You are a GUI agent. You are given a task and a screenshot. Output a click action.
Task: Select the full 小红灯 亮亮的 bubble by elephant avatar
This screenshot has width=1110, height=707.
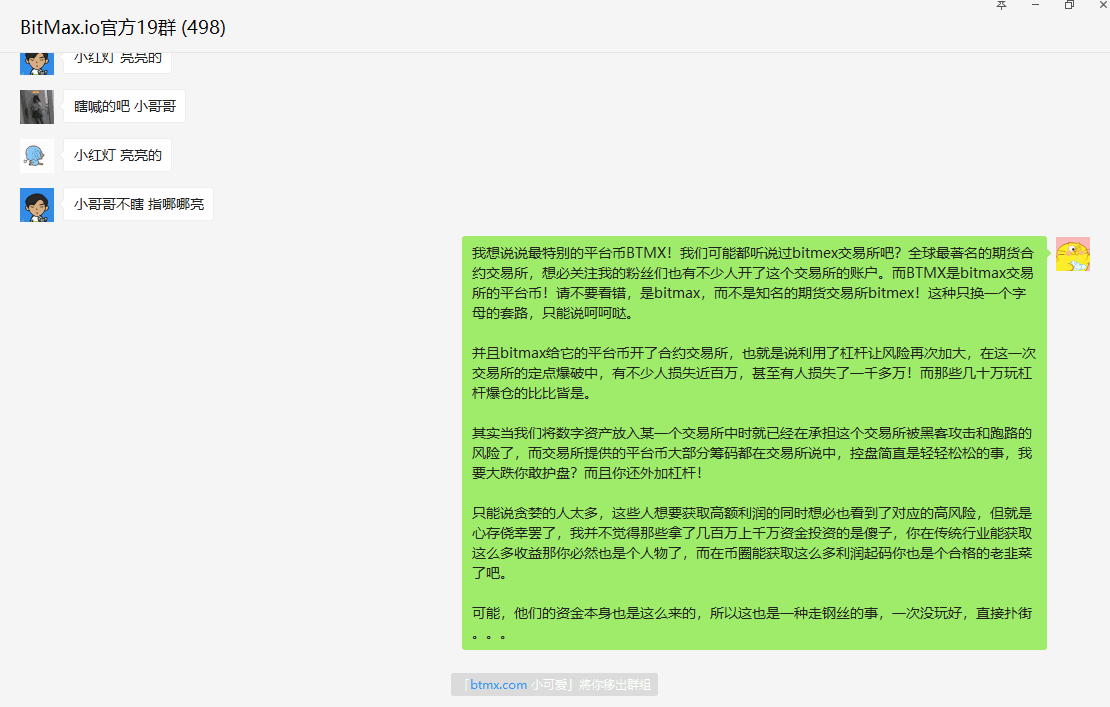(118, 155)
